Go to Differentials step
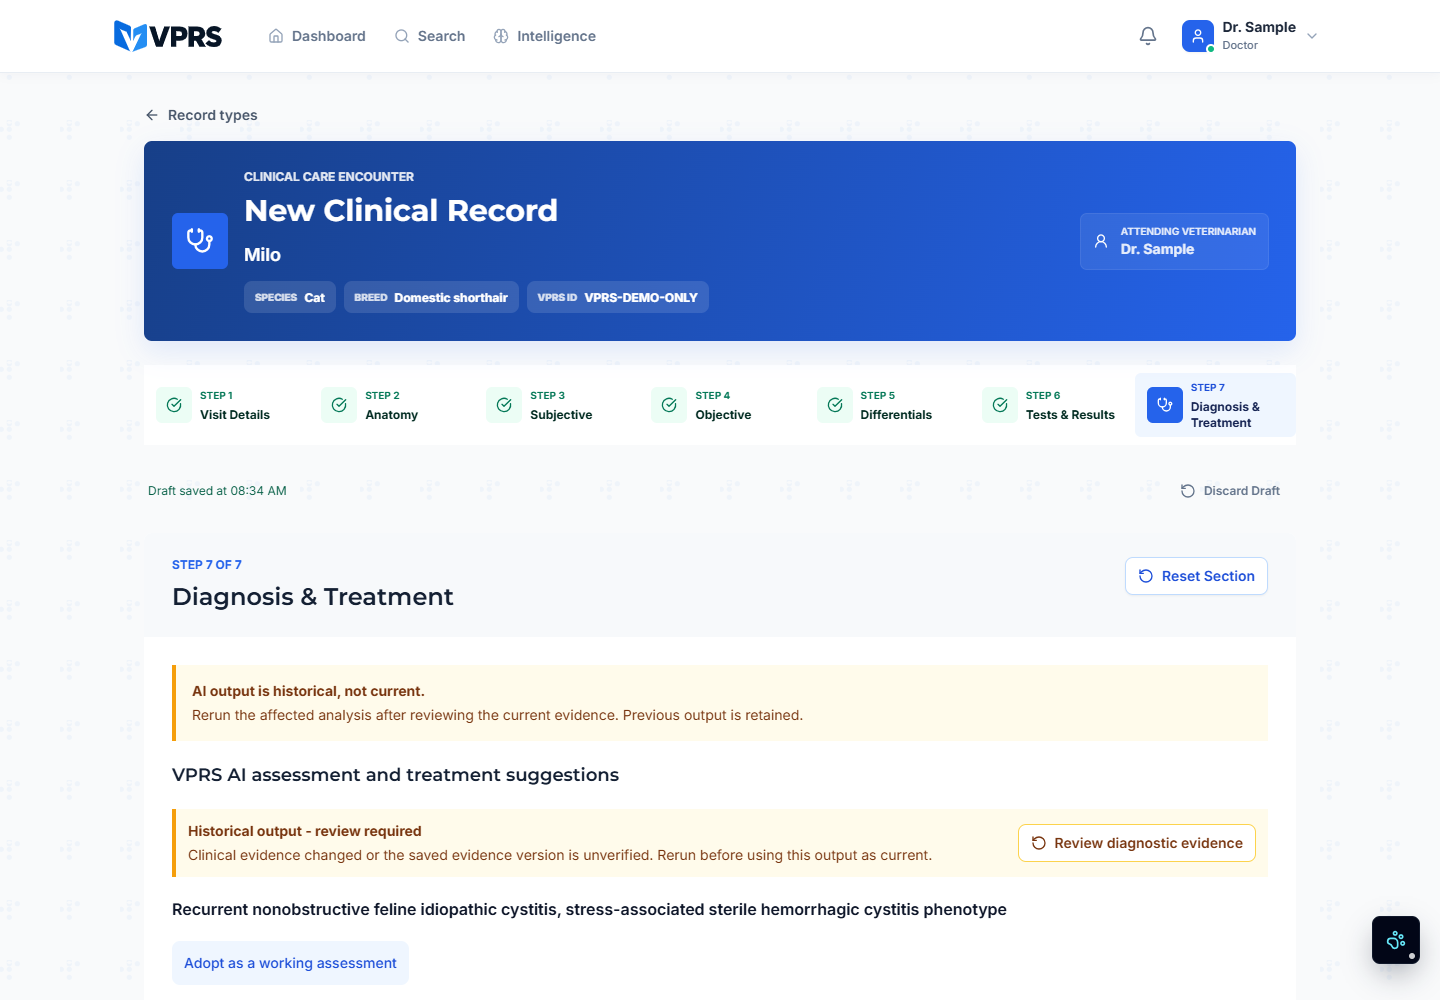 tap(884, 405)
